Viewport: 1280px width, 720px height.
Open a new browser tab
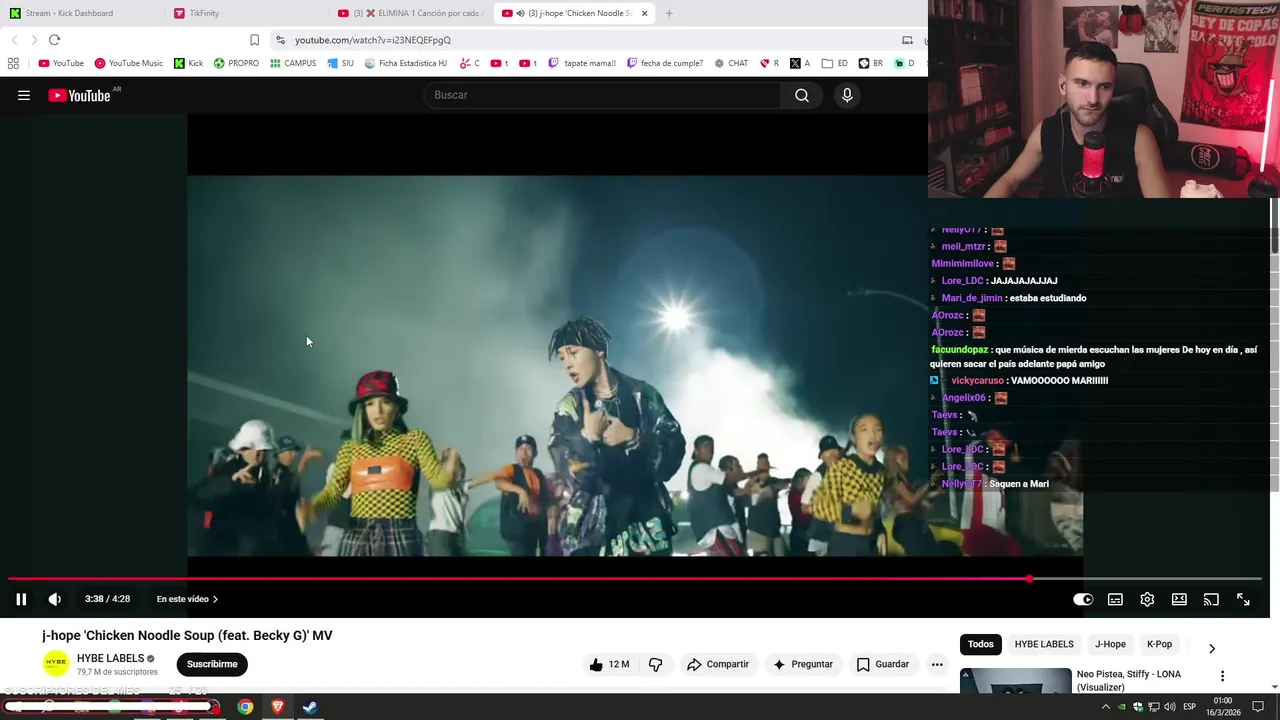[x=669, y=13]
